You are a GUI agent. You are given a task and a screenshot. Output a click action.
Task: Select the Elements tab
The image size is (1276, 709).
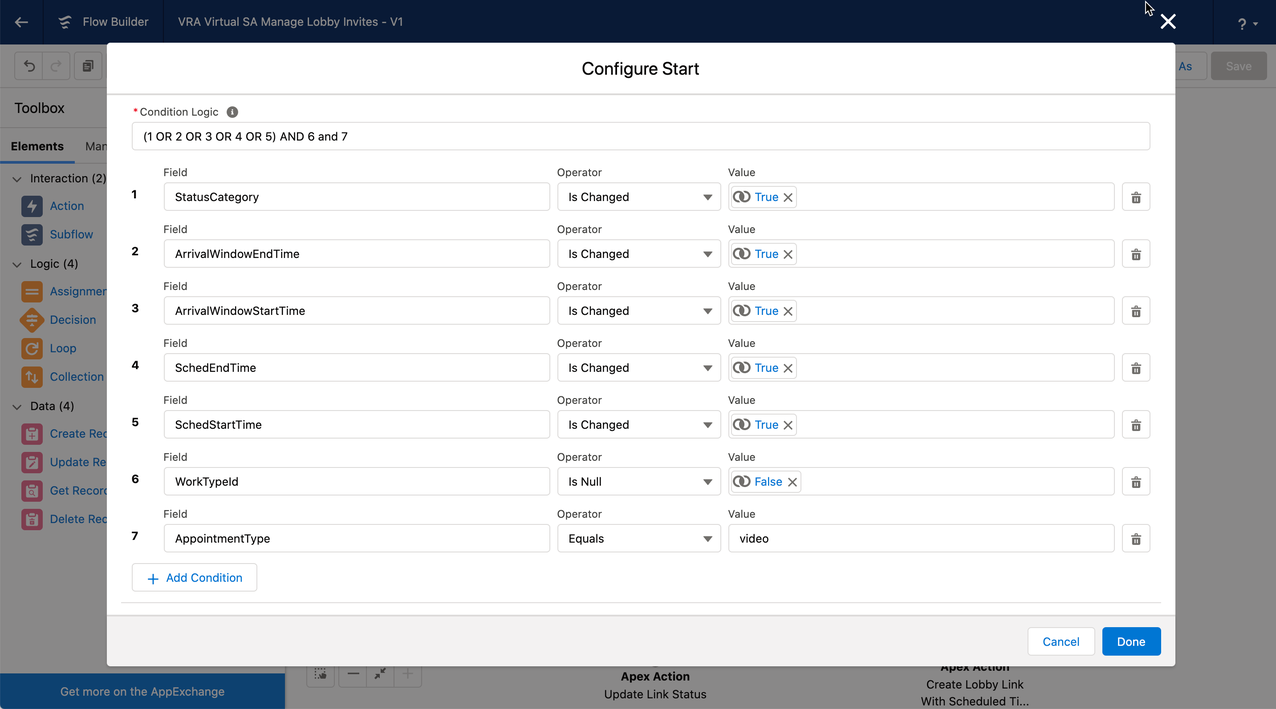coord(37,146)
